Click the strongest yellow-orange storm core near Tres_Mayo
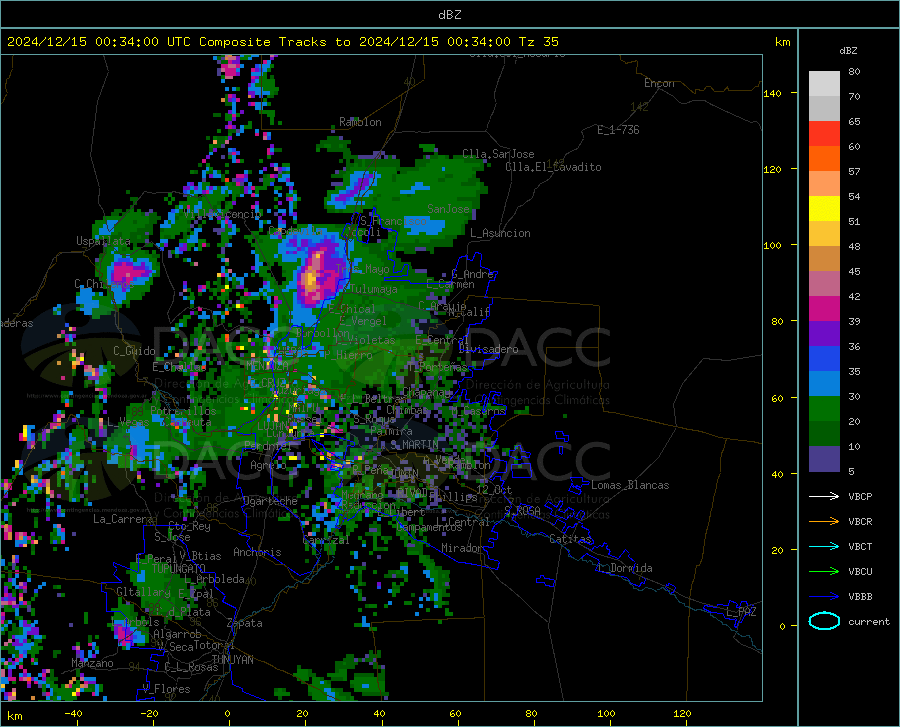 point(311,278)
